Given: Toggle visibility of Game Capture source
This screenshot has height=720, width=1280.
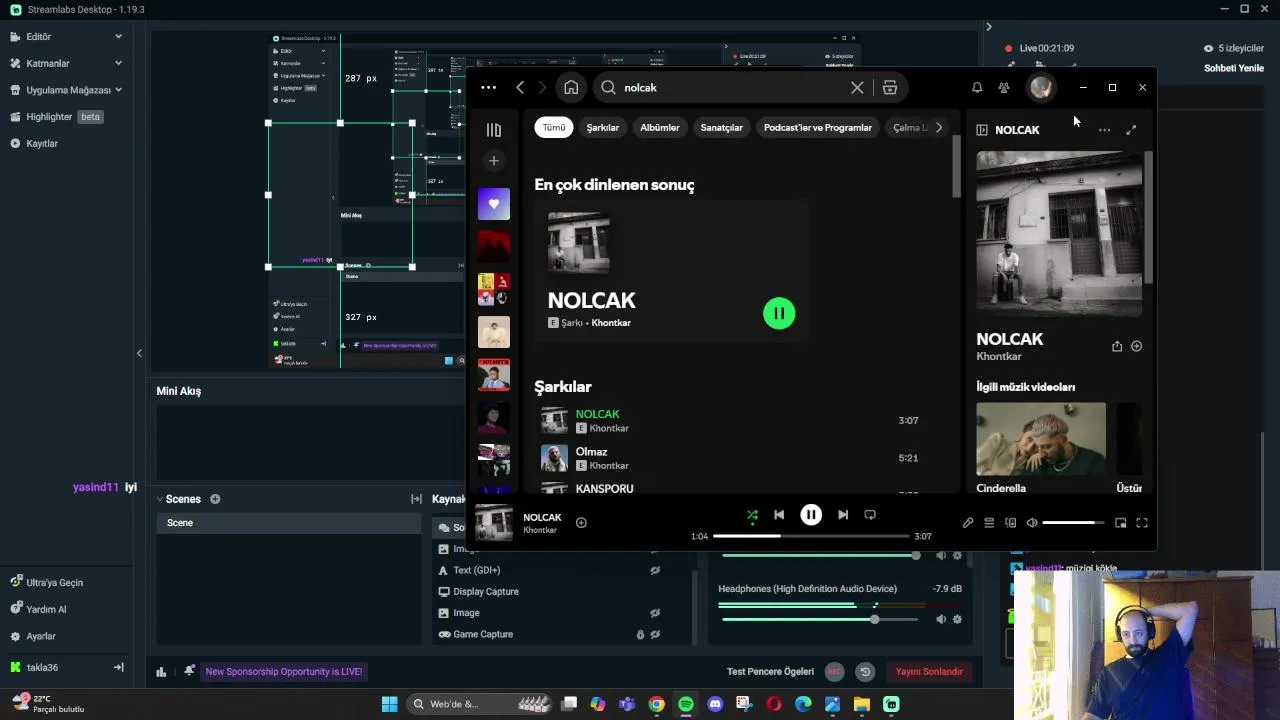Looking at the screenshot, I should click(655, 634).
